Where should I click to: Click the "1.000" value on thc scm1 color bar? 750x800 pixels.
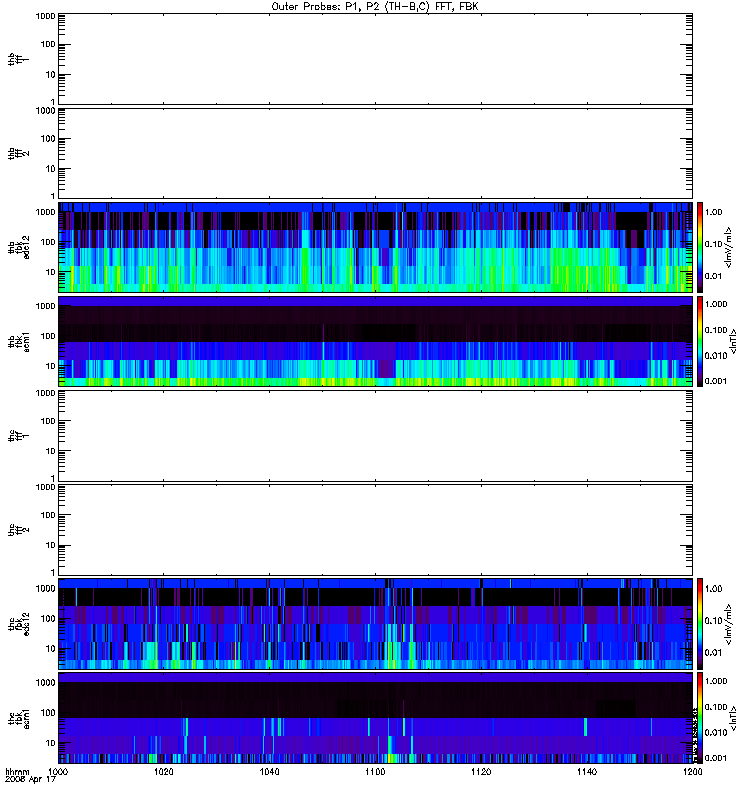point(715,681)
